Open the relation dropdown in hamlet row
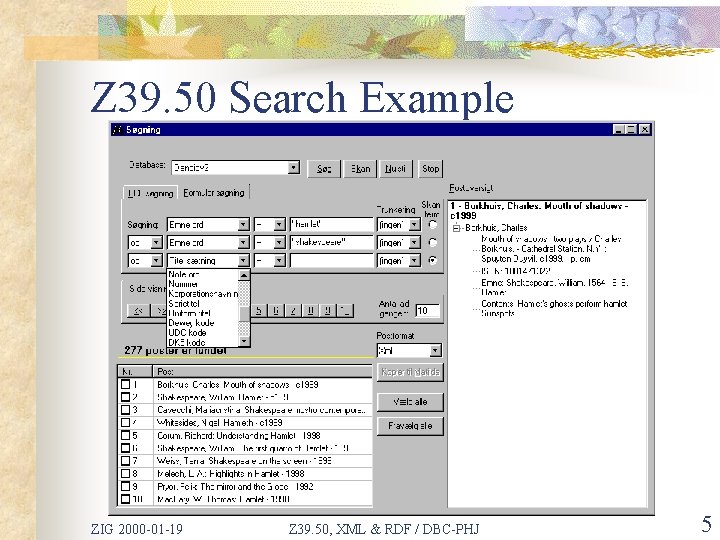 (x=279, y=225)
